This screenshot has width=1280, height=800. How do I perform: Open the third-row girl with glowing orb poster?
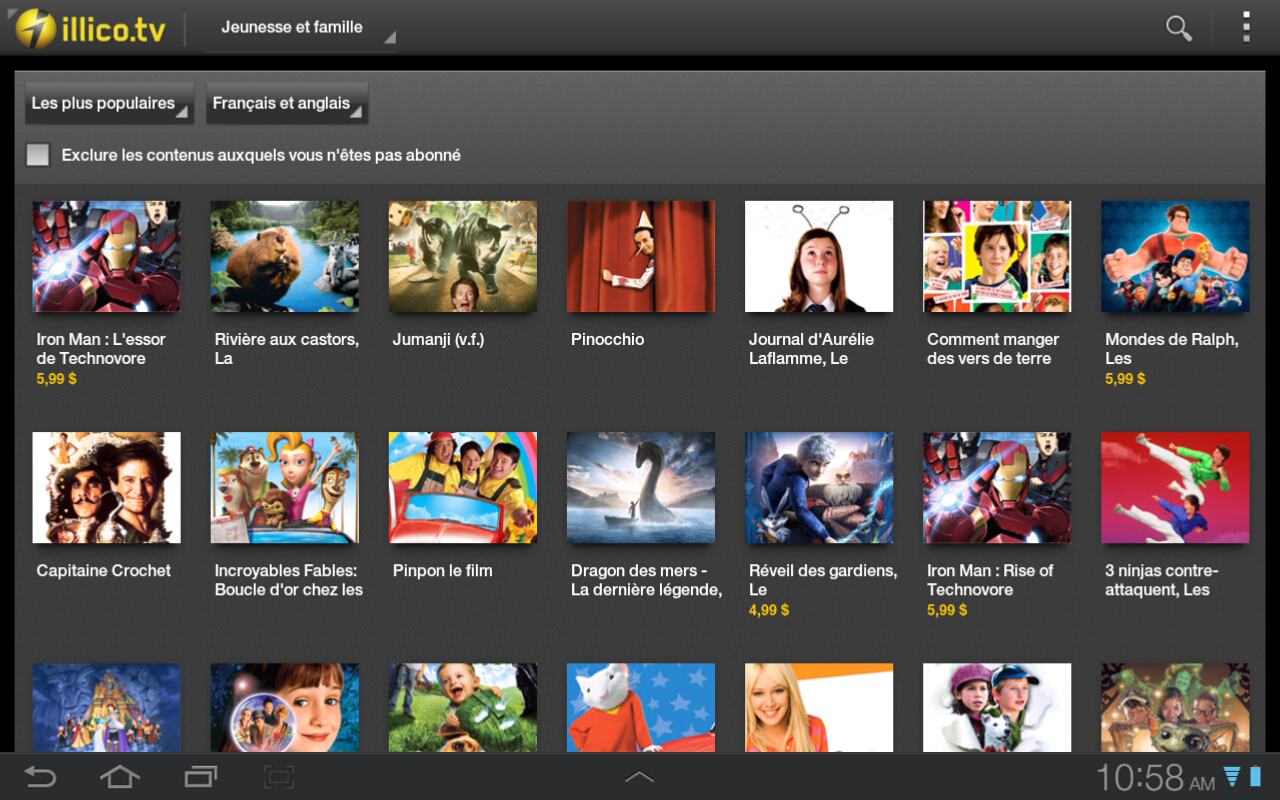285,707
